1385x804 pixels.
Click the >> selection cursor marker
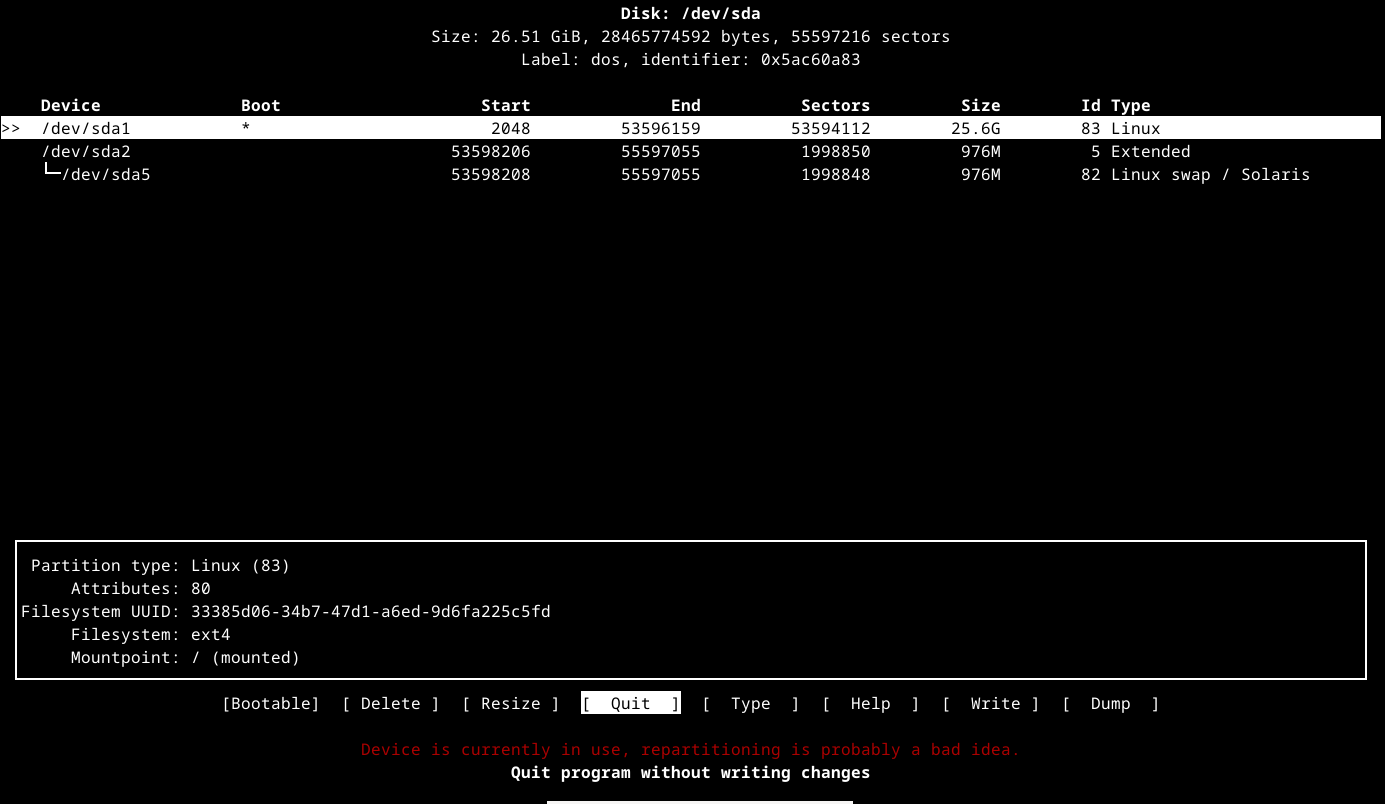point(11,129)
